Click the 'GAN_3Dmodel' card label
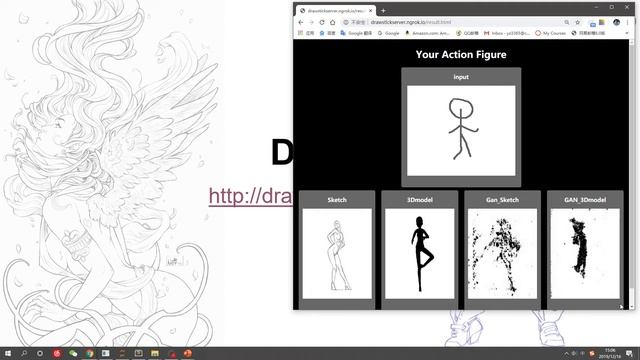The image size is (640, 360). coord(585,200)
